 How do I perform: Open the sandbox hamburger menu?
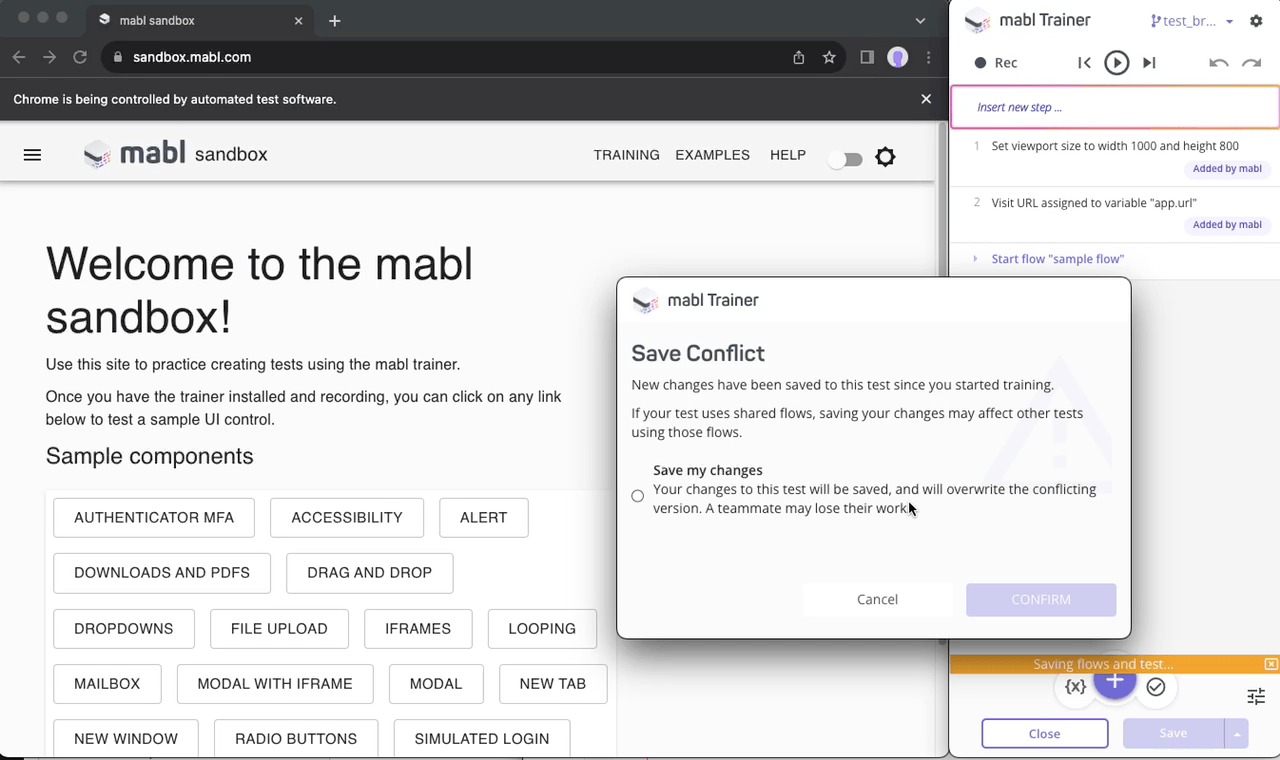tap(32, 155)
